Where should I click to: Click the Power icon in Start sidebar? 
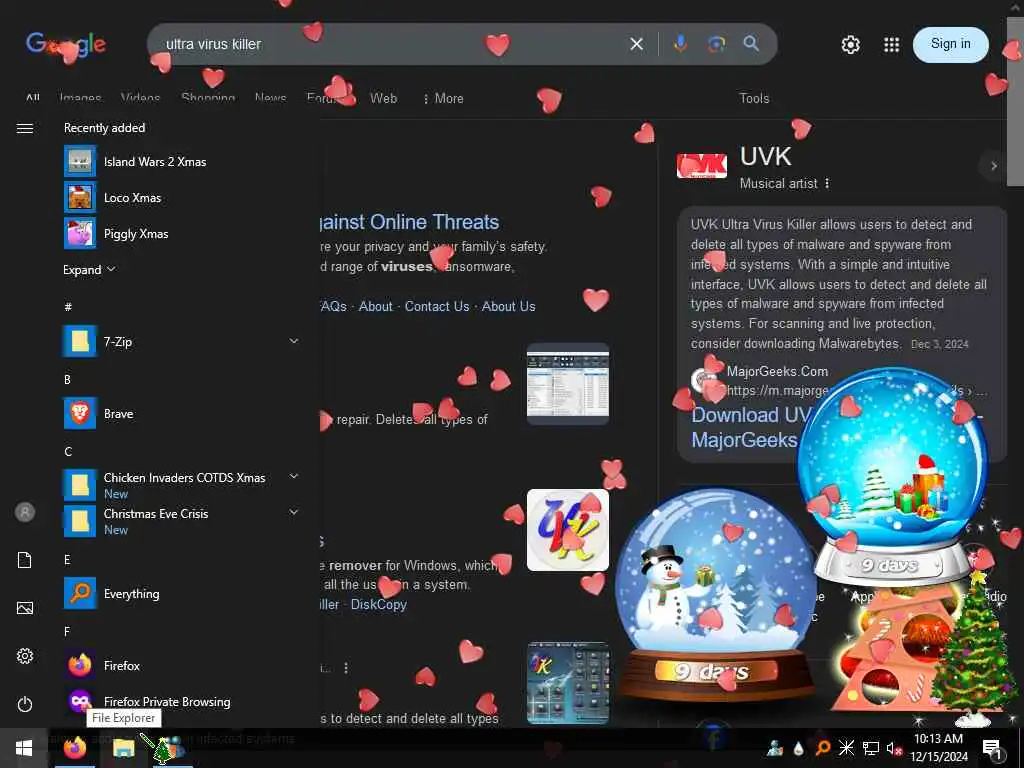(25, 704)
